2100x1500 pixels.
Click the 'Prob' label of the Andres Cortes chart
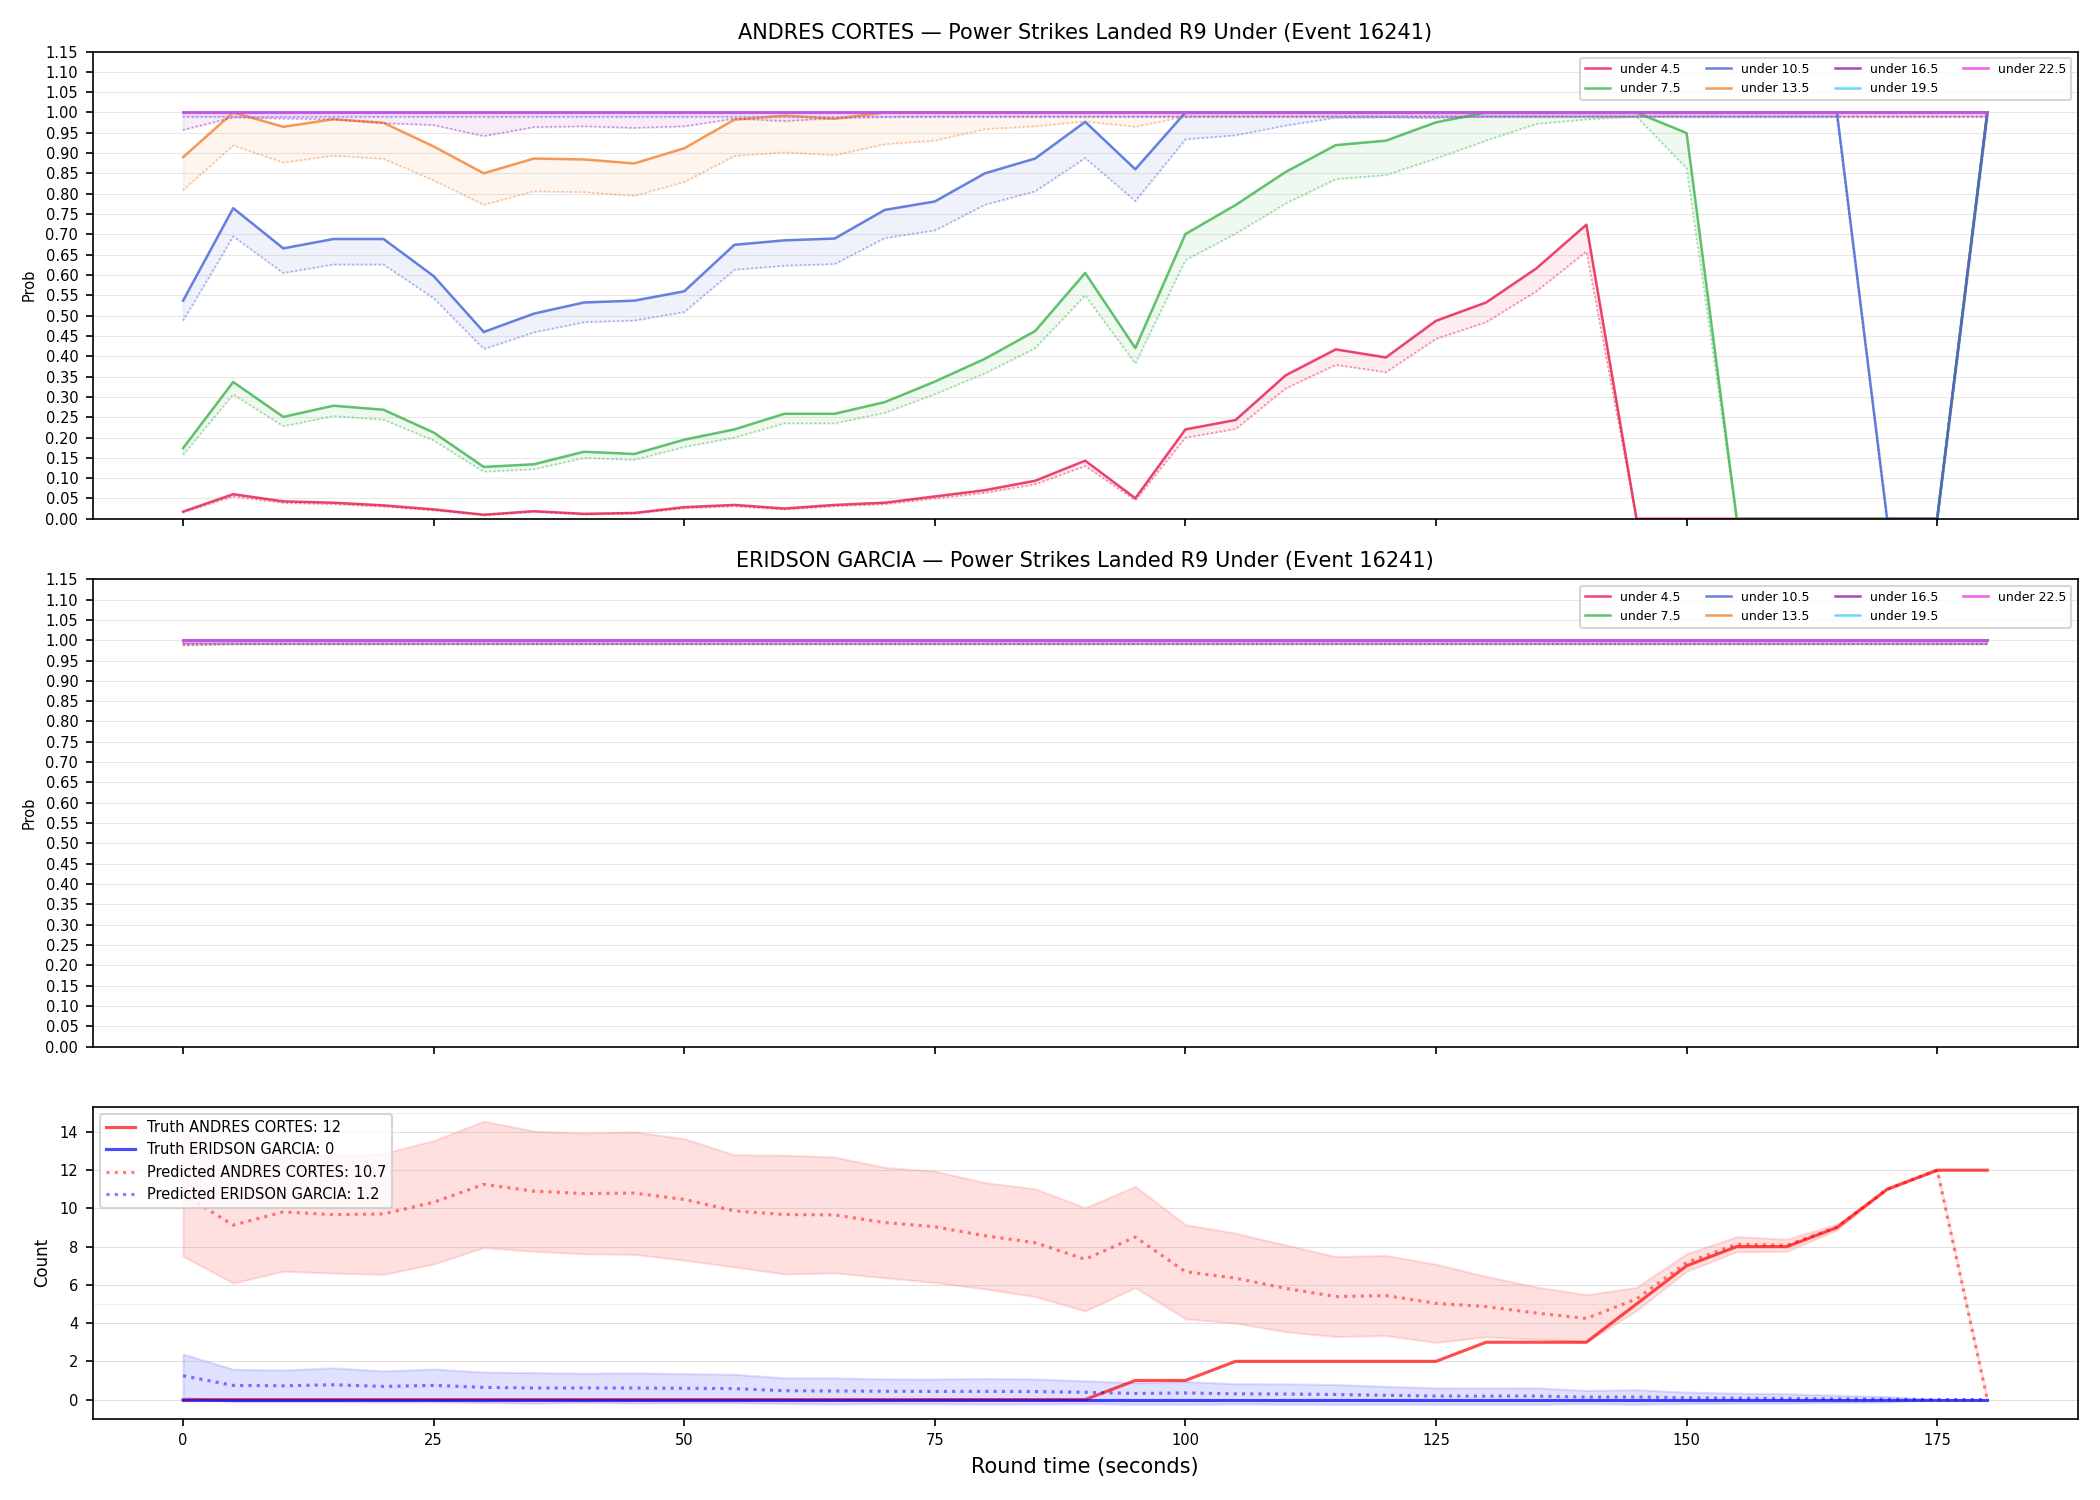tap(29, 286)
